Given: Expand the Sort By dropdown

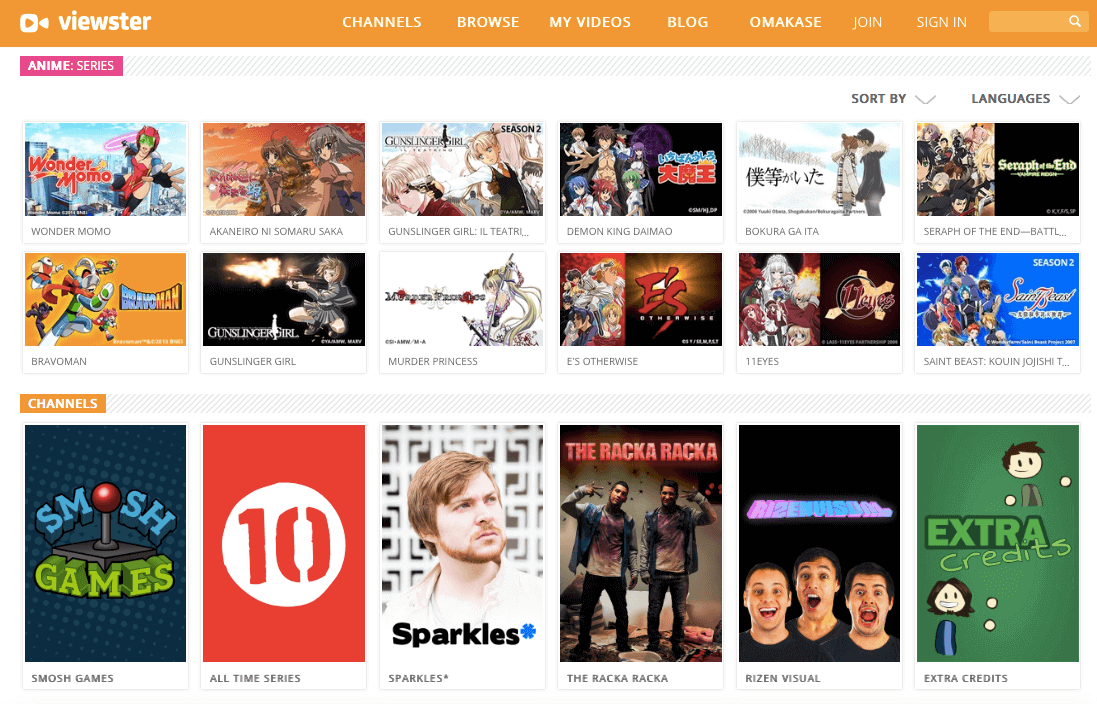Looking at the screenshot, I should (x=893, y=99).
